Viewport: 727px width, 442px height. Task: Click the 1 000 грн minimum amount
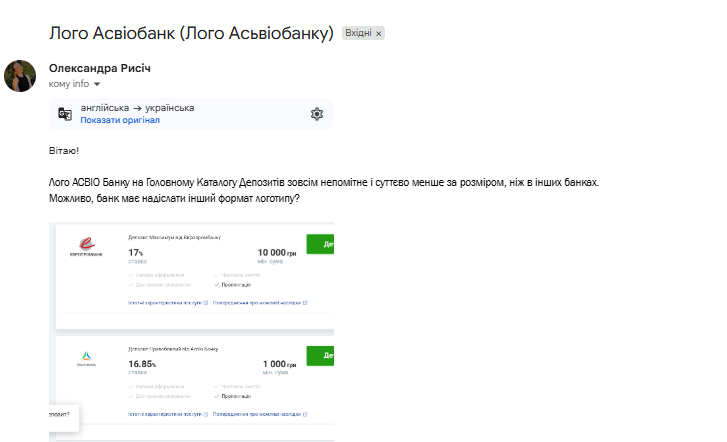[x=280, y=364]
